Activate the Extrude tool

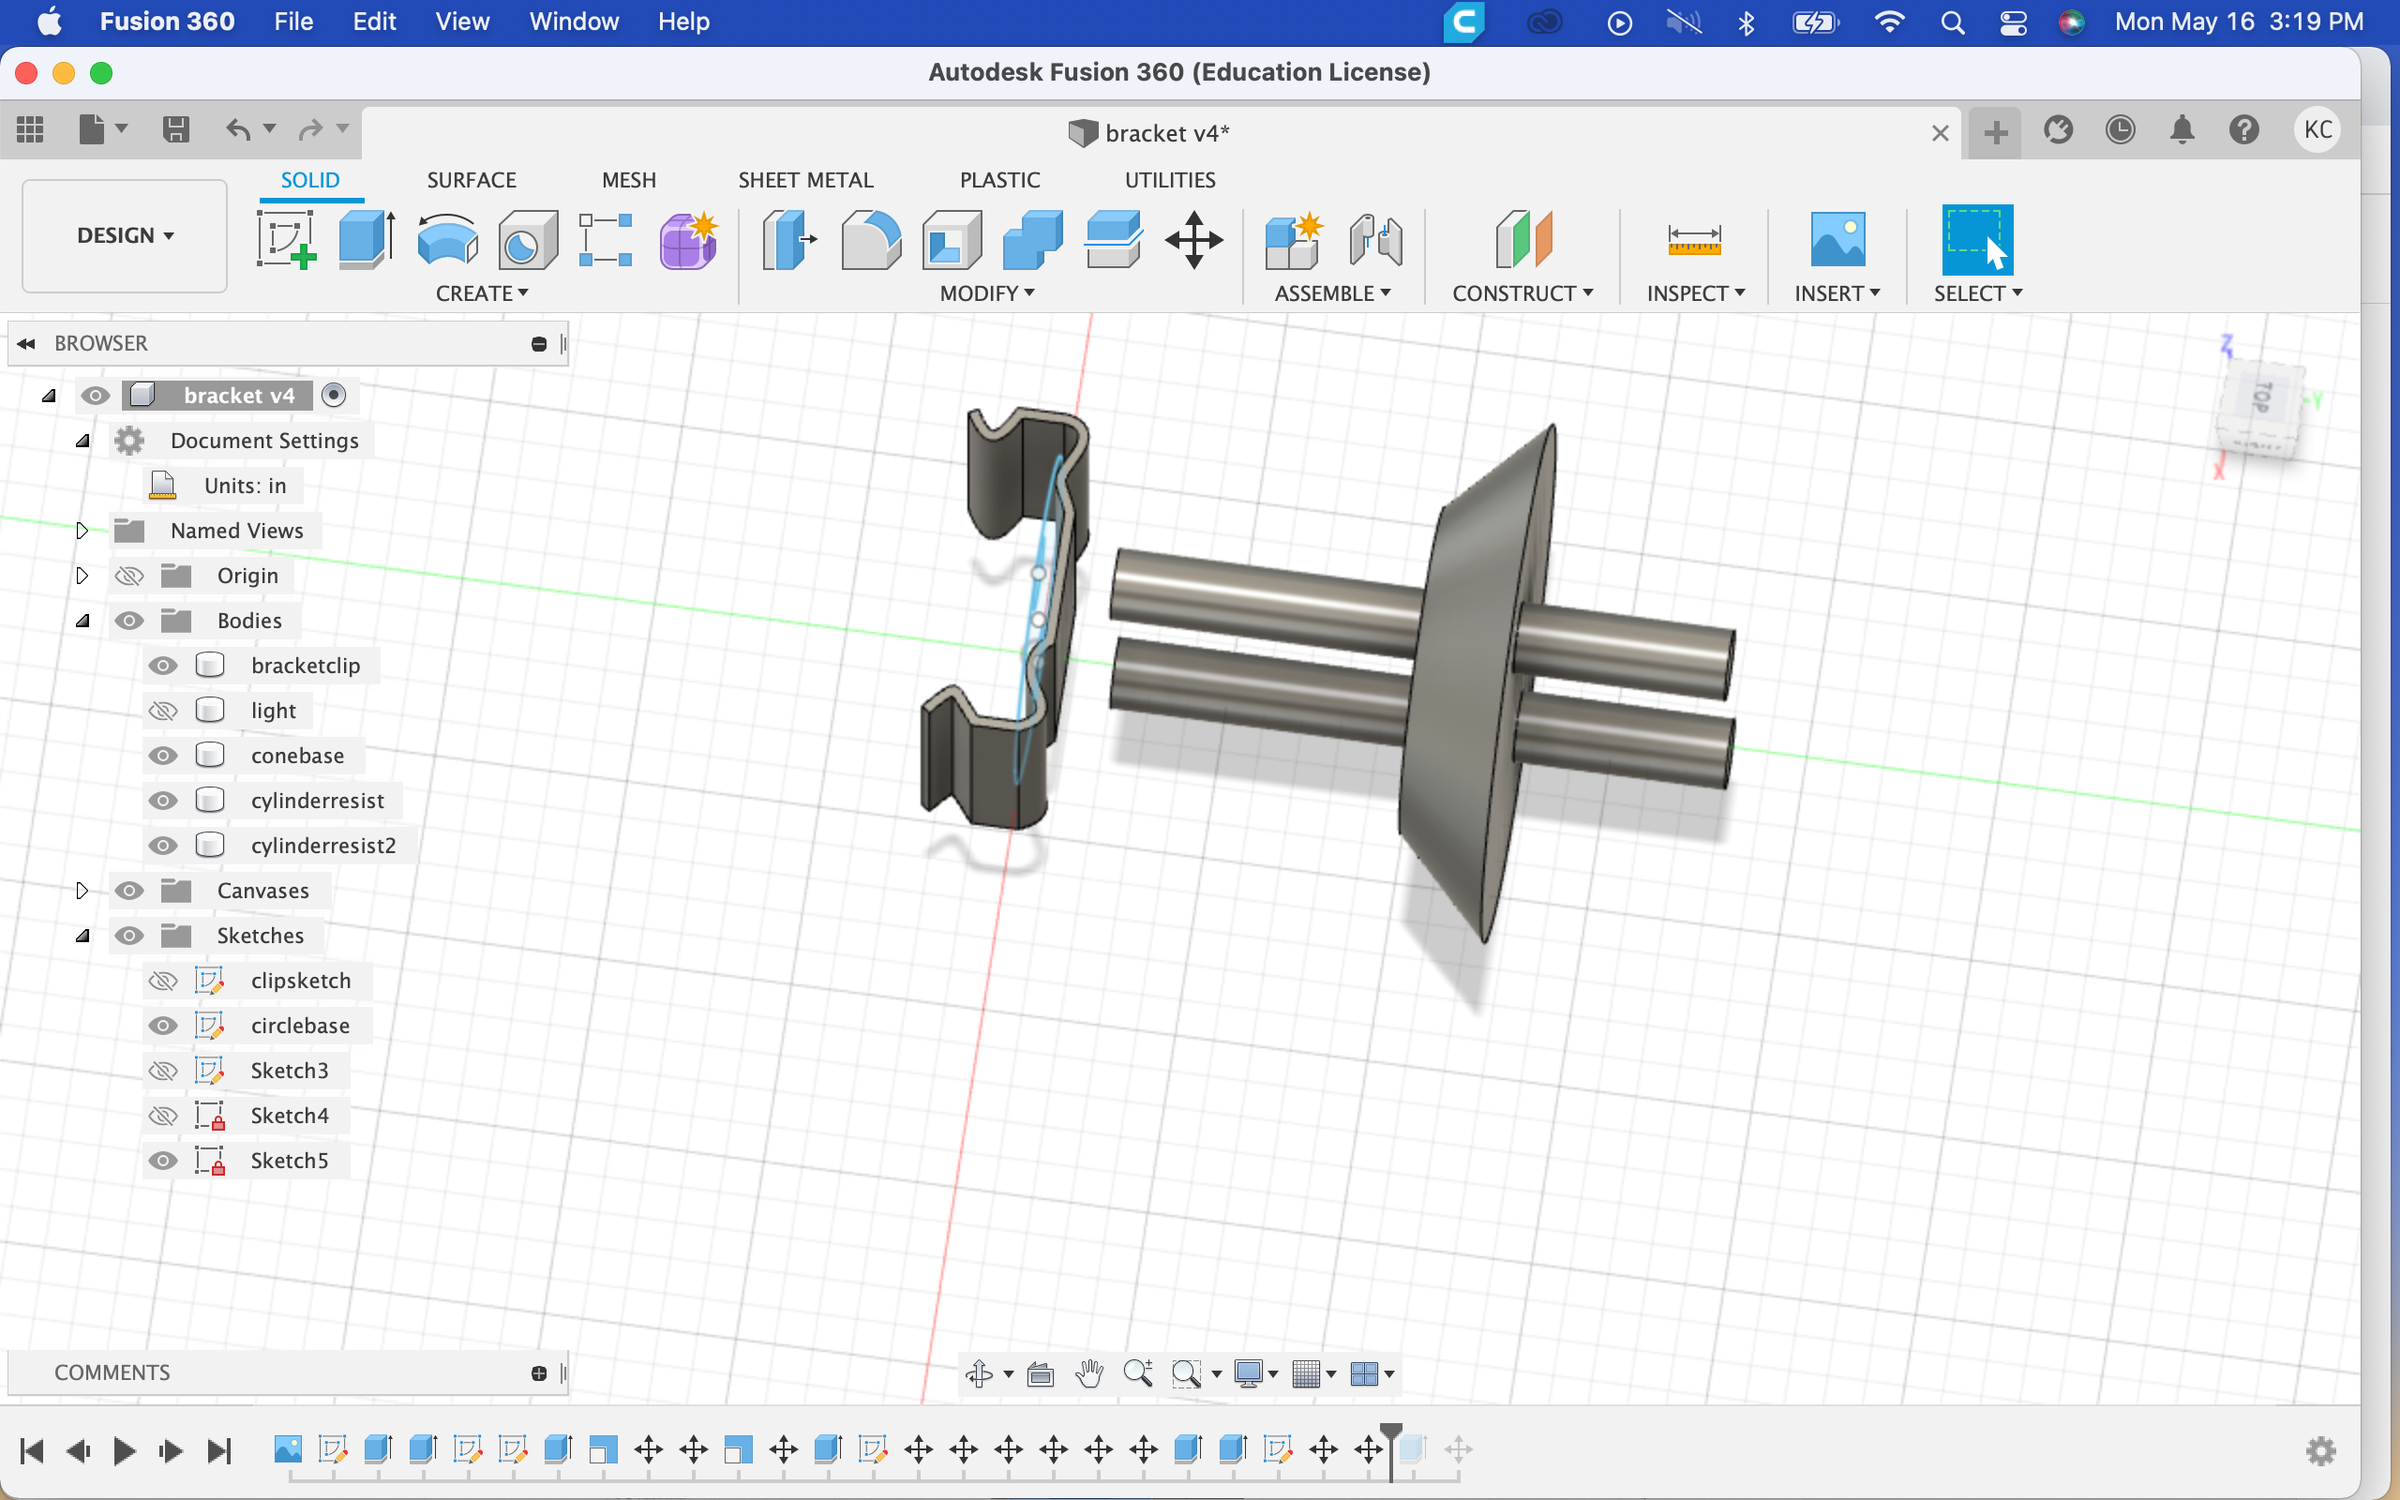pos(365,240)
